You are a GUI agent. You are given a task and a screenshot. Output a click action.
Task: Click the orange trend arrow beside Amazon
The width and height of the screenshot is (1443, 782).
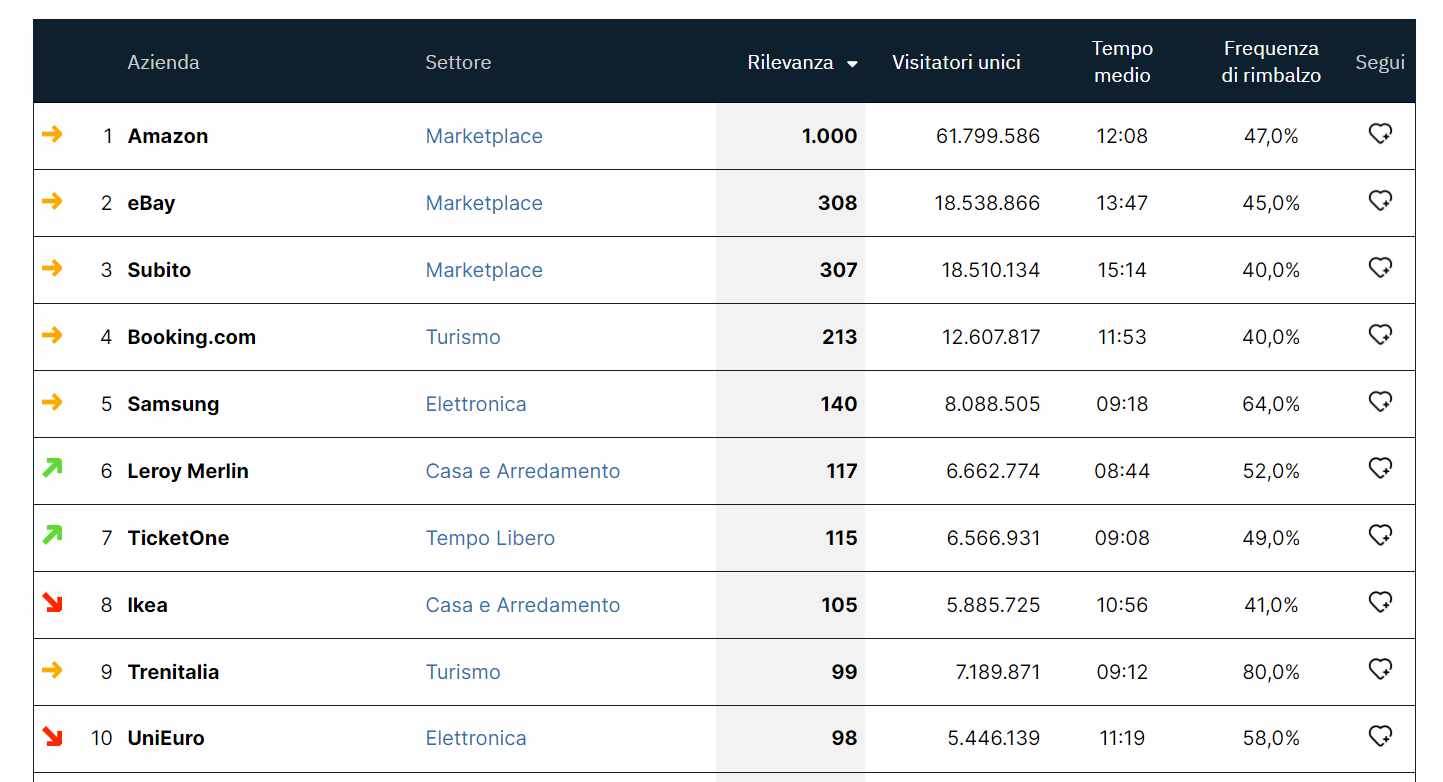pos(52,134)
